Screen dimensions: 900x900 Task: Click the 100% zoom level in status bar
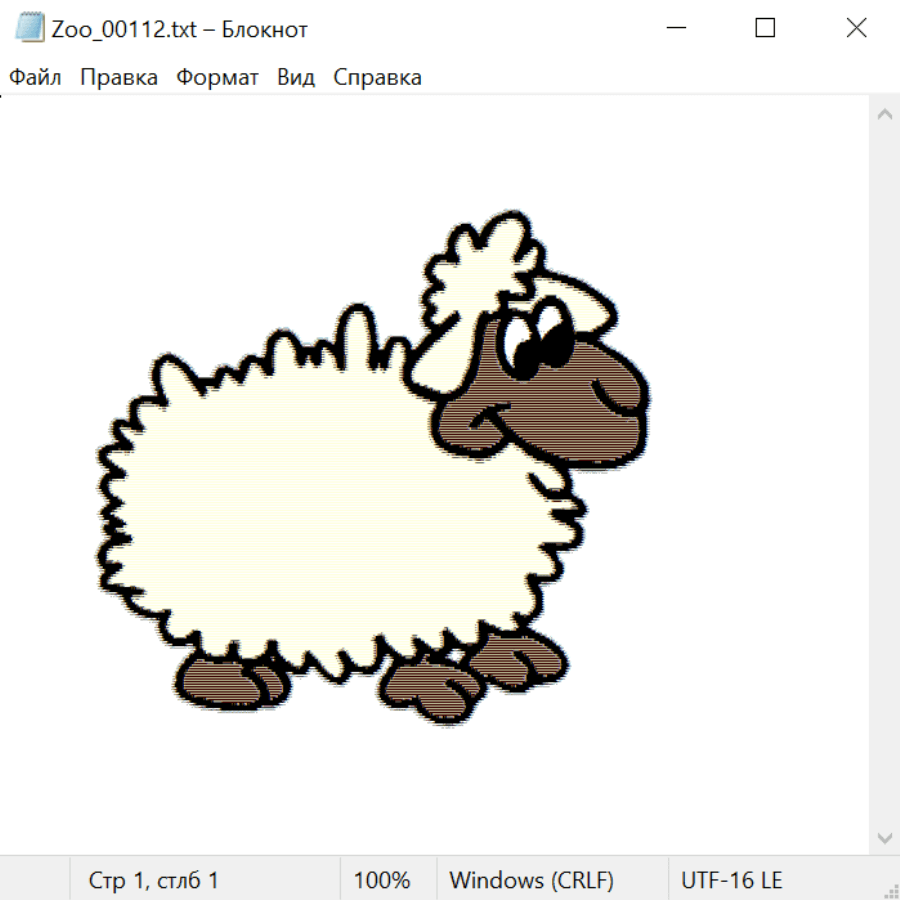[x=382, y=880]
